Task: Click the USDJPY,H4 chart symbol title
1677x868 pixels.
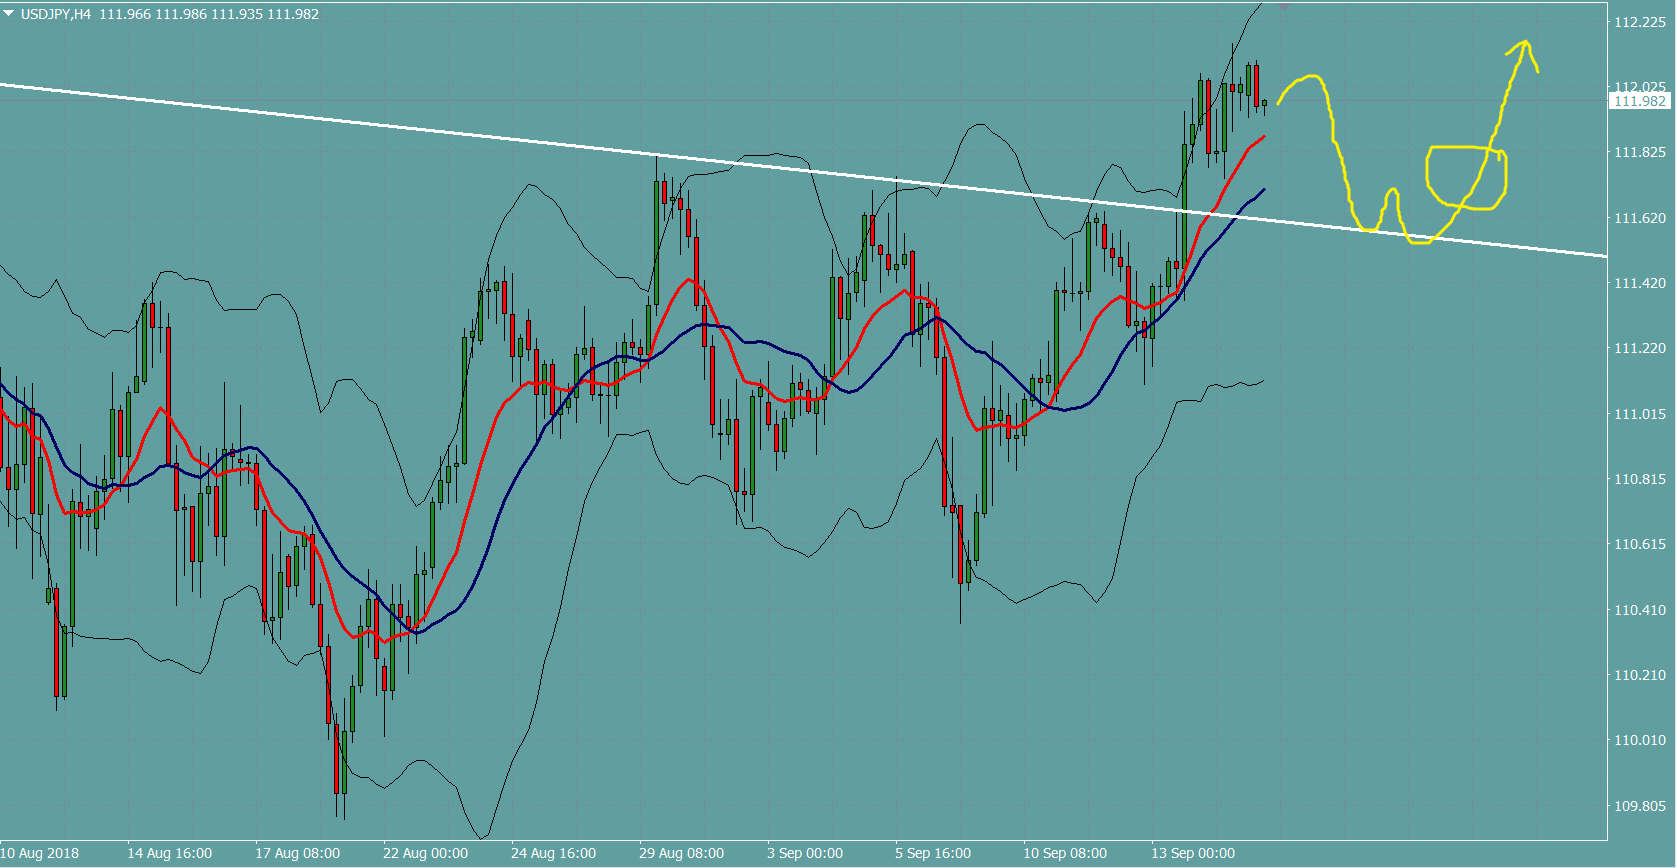Action: [55, 14]
